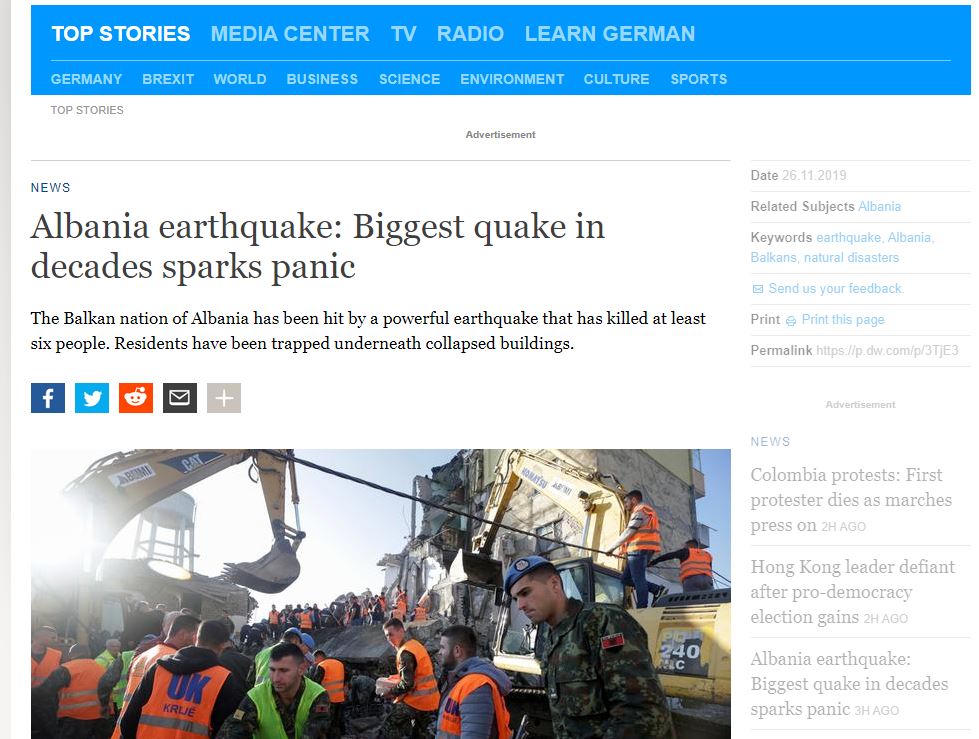The width and height of the screenshot is (979, 739).
Task: Share article on Twitter
Action: pyautogui.click(x=92, y=398)
